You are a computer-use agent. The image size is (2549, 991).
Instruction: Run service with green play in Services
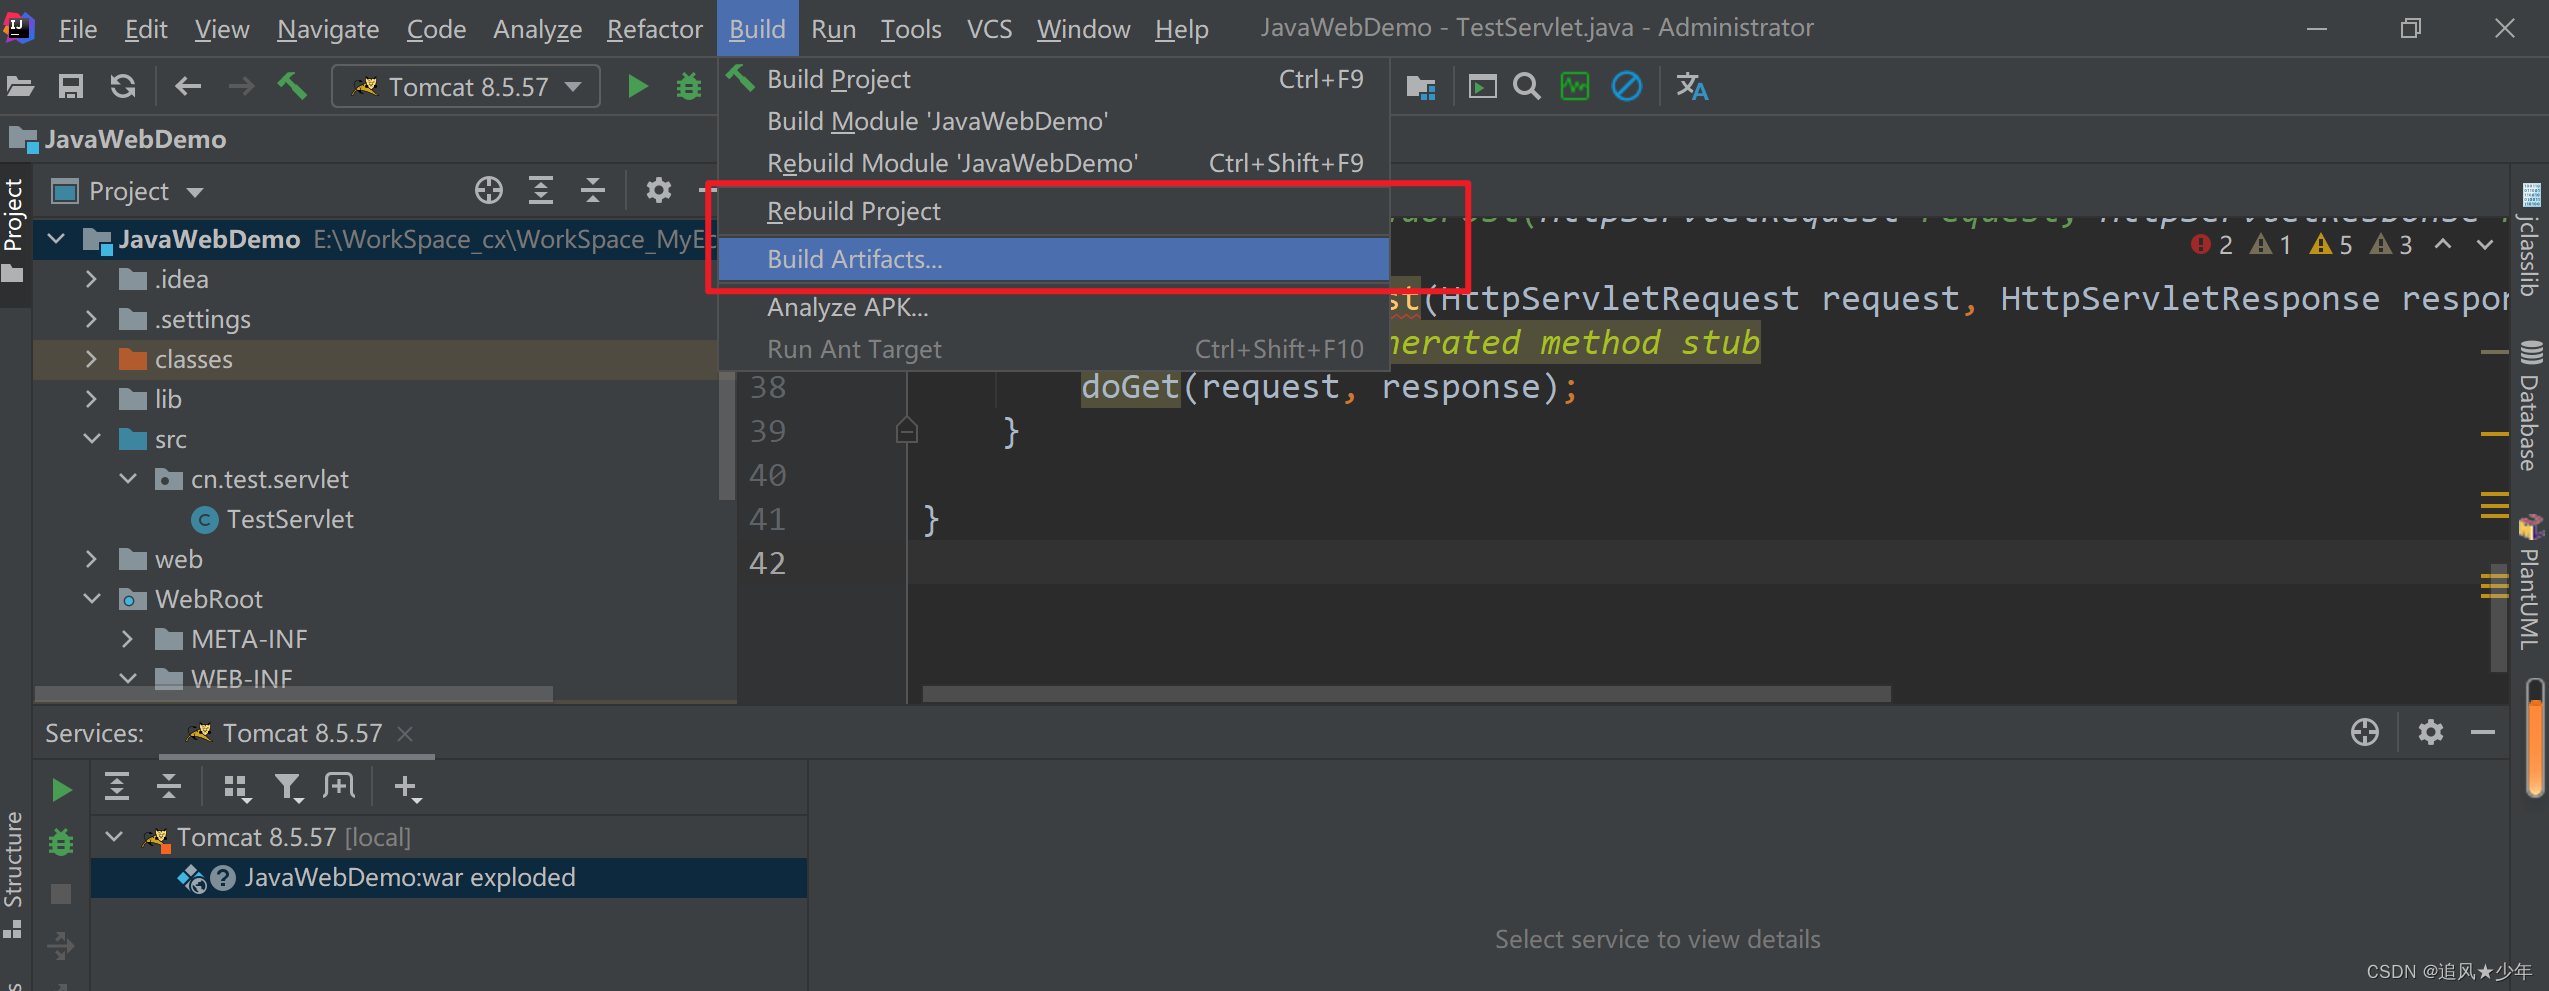point(61,790)
